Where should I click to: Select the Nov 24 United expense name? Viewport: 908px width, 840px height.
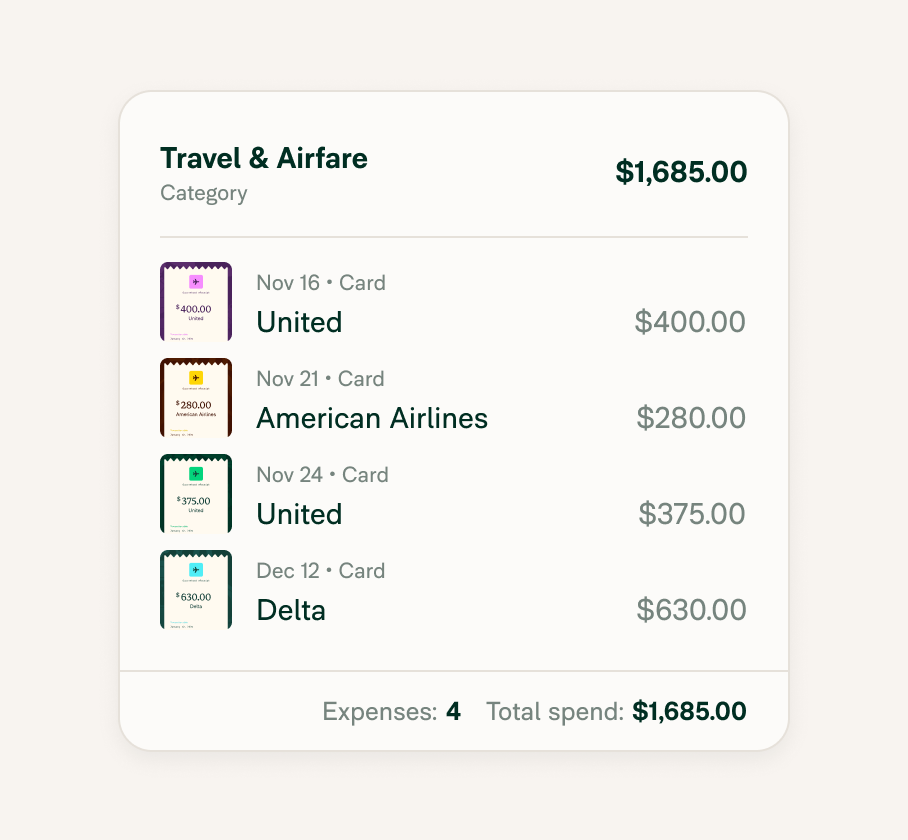(299, 514)
